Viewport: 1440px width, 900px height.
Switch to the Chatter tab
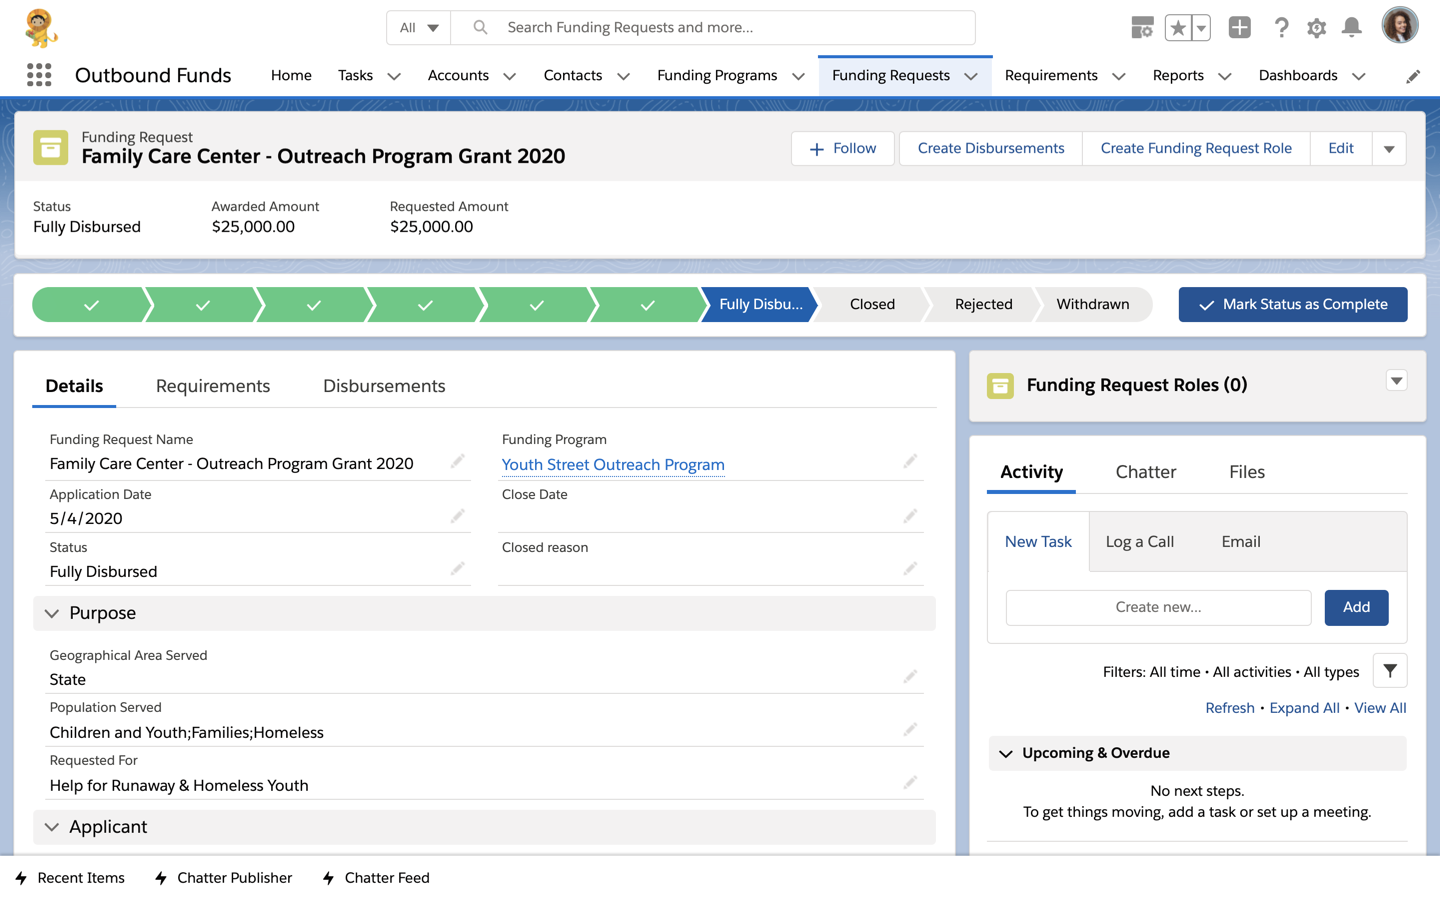[1145, 472]
